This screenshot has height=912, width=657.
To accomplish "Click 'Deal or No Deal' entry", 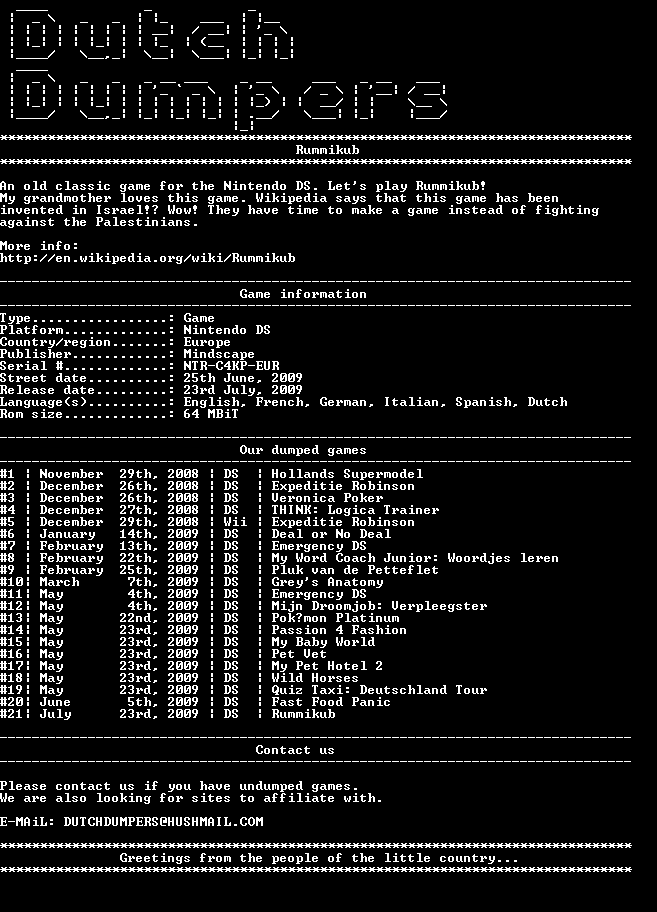I will tap(331, 534).
